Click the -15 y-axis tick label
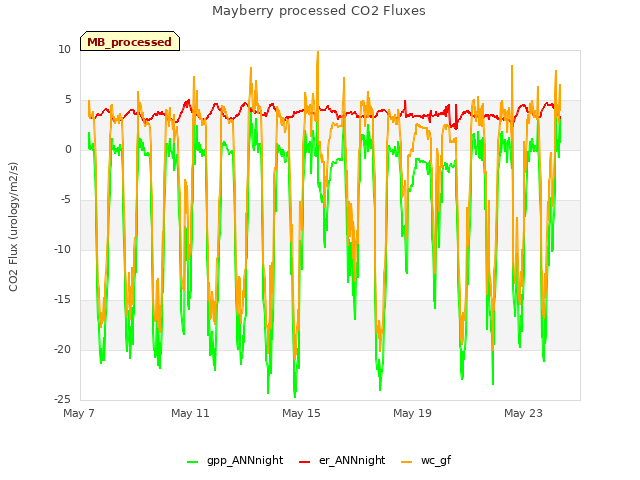This screenshot has height=480, width=640. (62, 300)
